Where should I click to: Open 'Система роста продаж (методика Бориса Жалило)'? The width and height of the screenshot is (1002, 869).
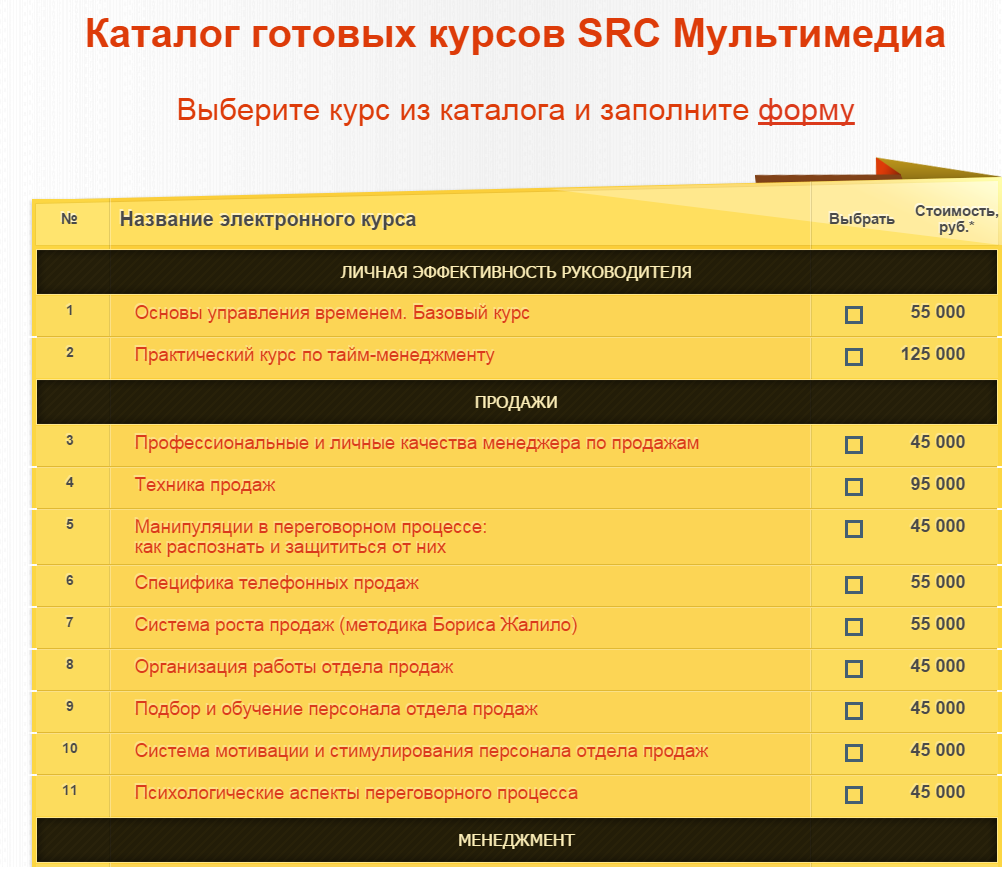356,625
